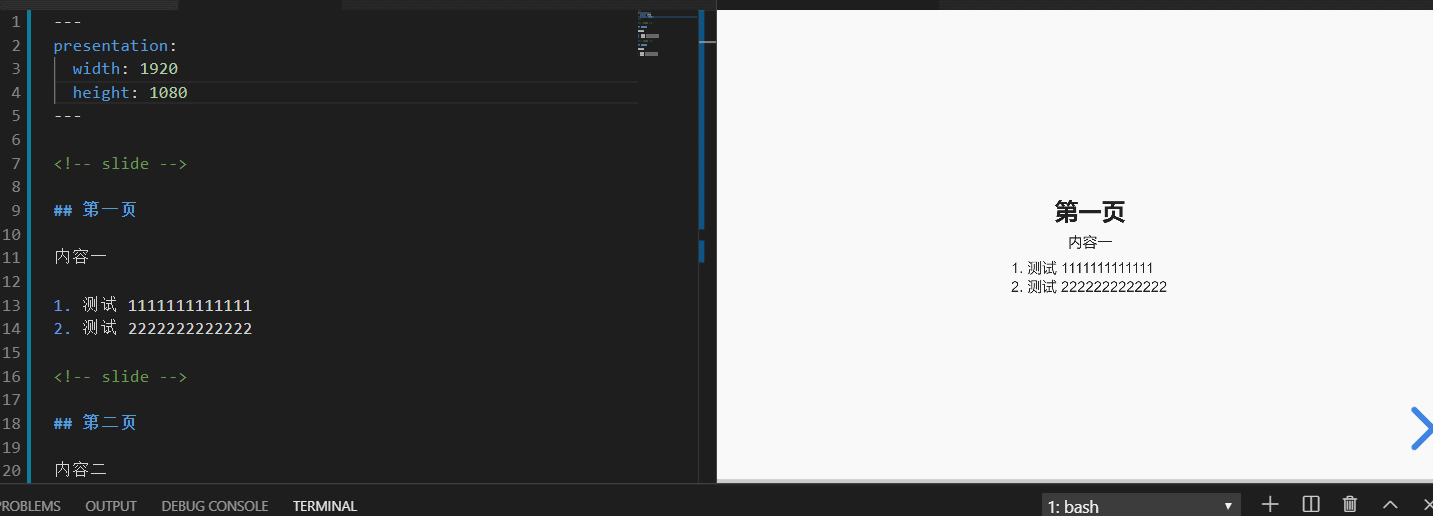Kill terminal using trash icon
This screenshot has height=516, width=1433.
(1350, 505)
